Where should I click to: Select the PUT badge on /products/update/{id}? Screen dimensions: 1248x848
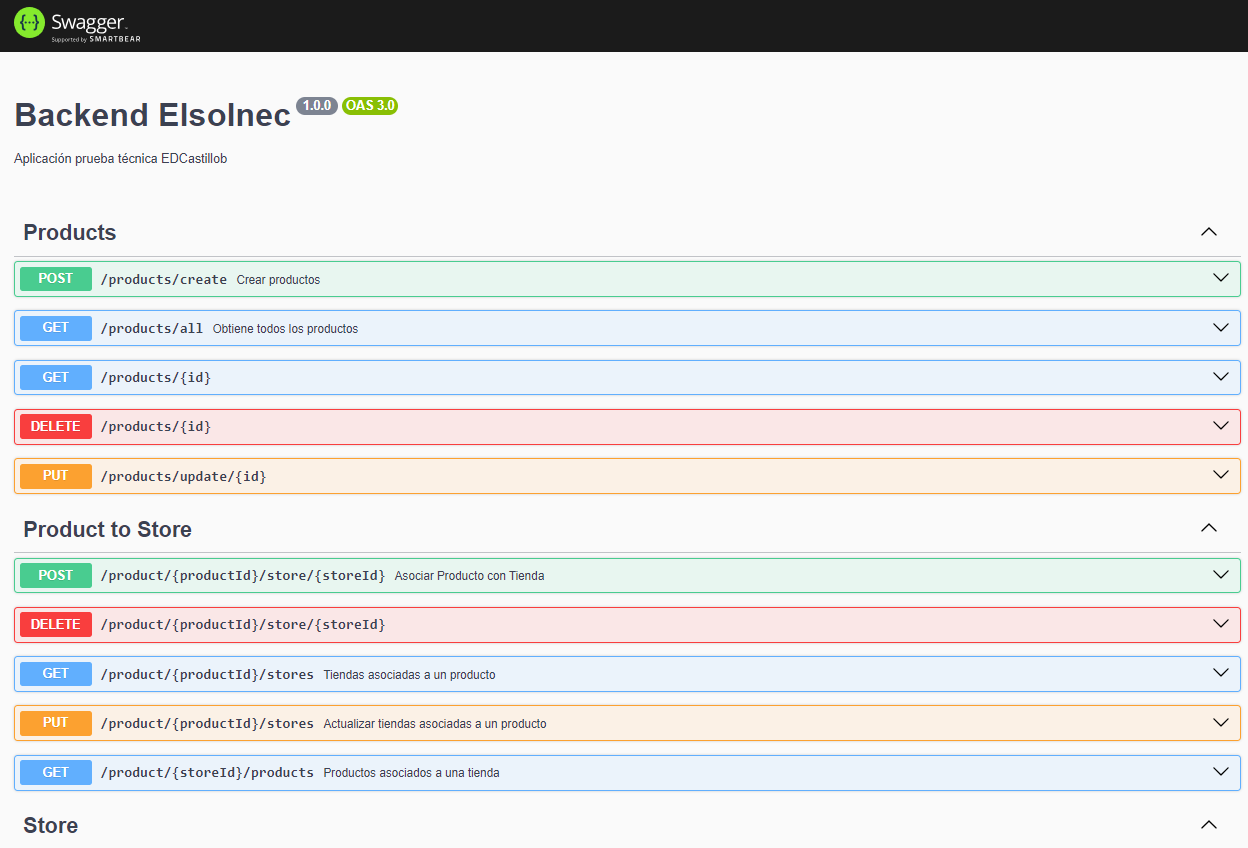coord(55,476)
